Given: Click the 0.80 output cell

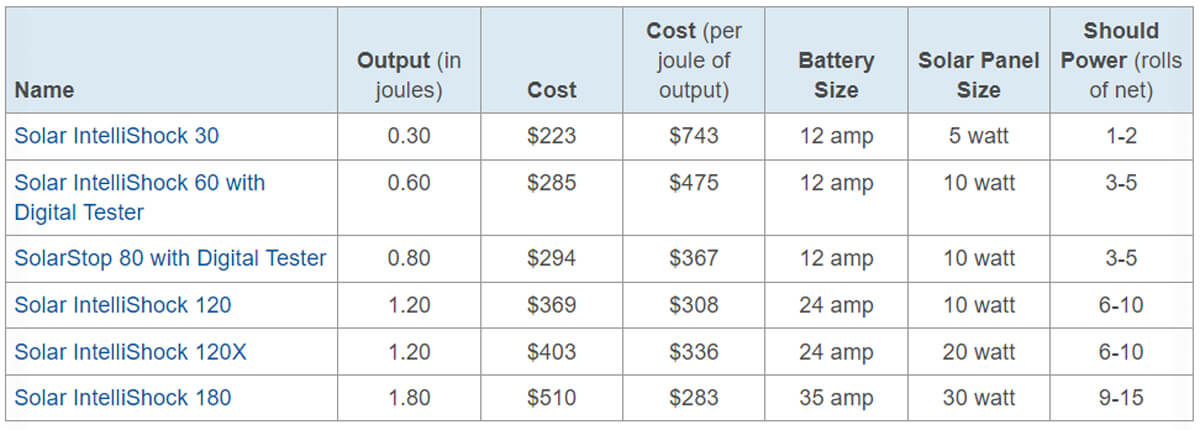Looking at the screenshot, I should tap(409, 258).
